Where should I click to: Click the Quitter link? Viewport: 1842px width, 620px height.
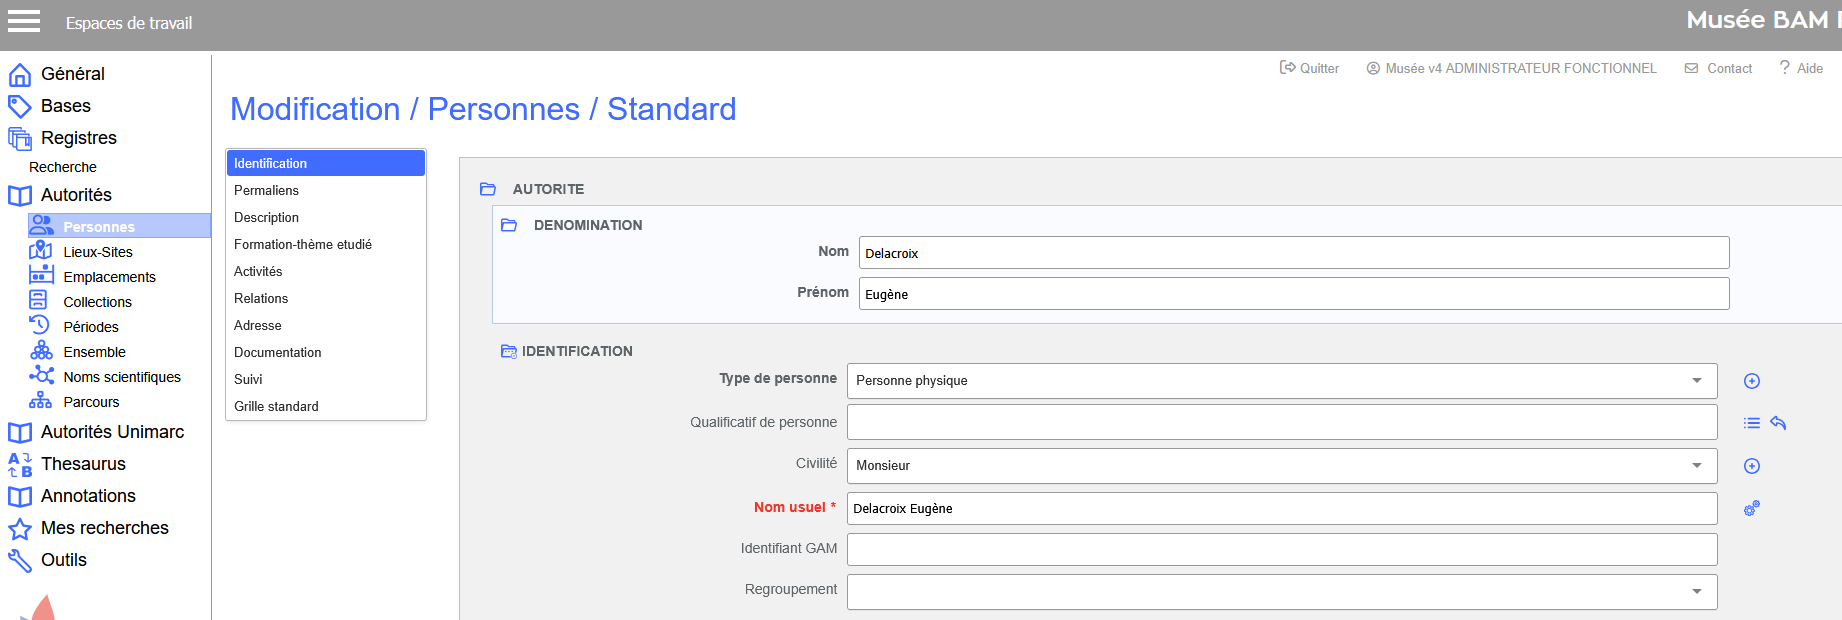[x=1310, y=68]
